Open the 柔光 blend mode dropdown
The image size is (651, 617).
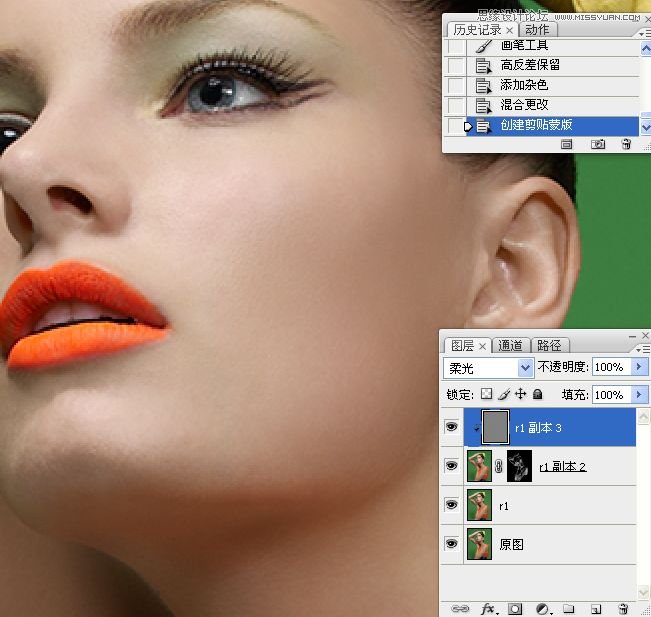pos(526,368)
